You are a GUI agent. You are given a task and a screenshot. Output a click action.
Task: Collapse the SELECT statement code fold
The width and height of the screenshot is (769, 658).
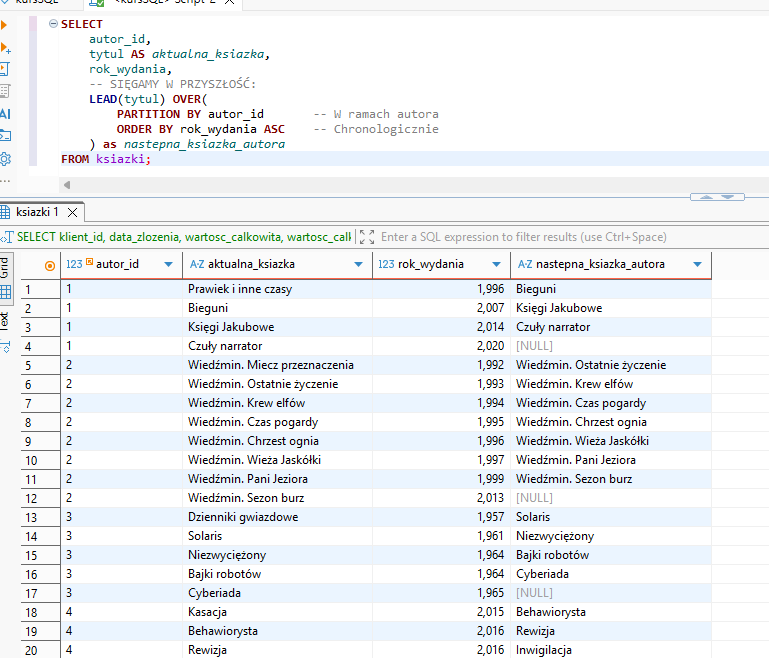[52, 23]
